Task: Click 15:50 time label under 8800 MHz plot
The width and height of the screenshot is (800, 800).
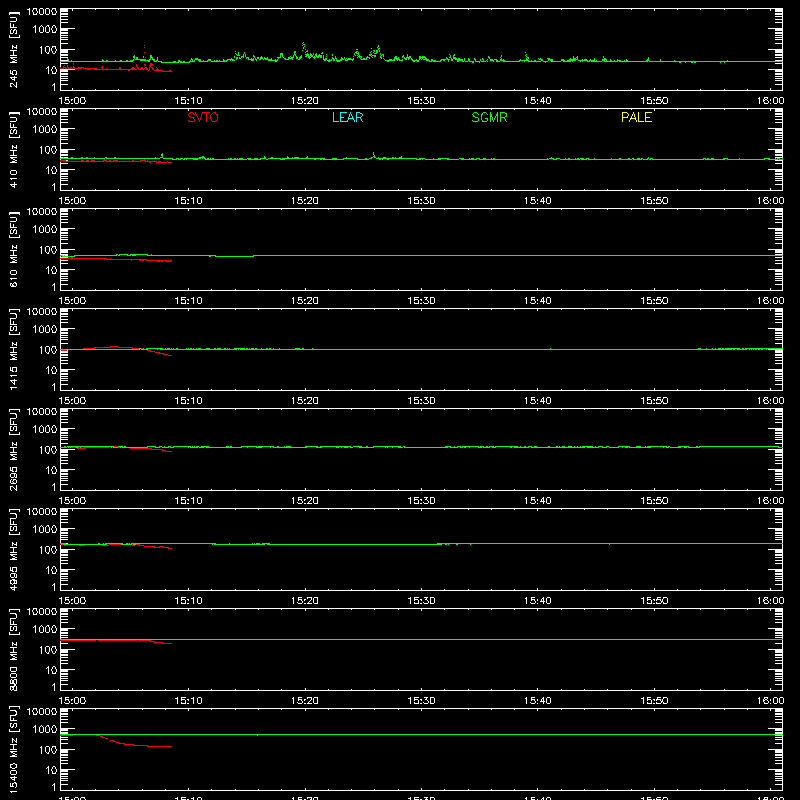Action: point(654,701)
